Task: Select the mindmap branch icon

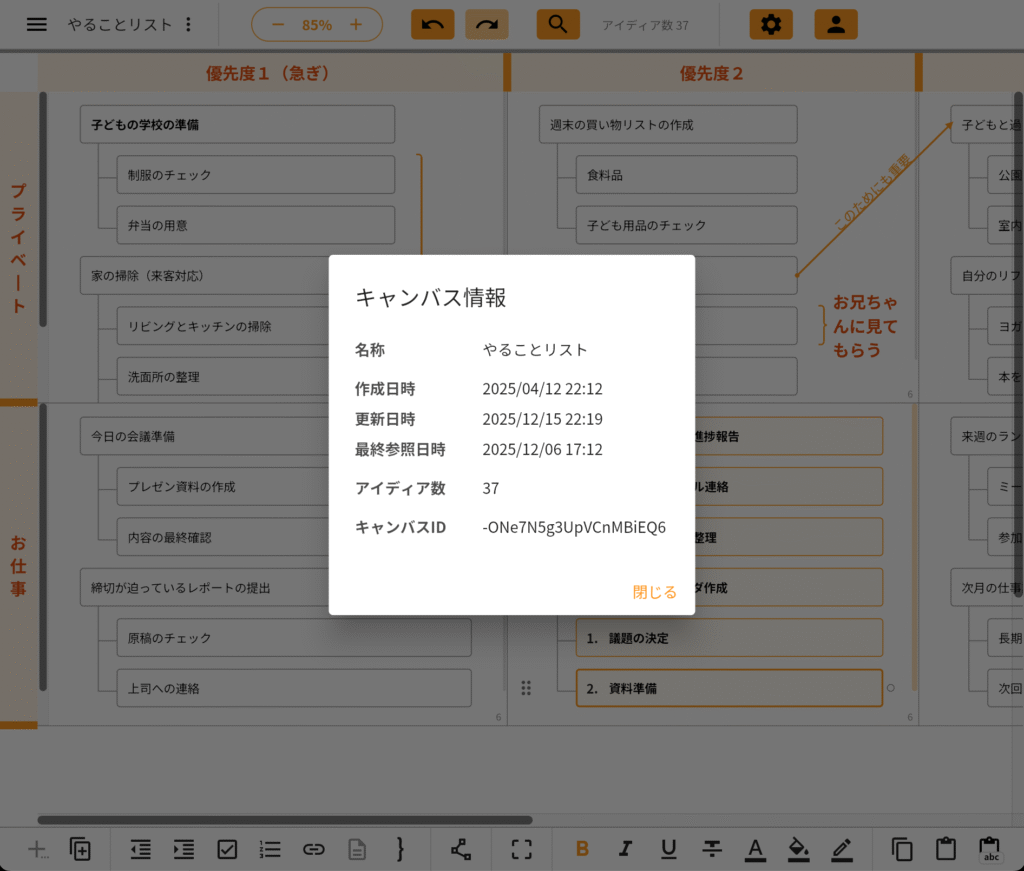Action: click(460, 849)
